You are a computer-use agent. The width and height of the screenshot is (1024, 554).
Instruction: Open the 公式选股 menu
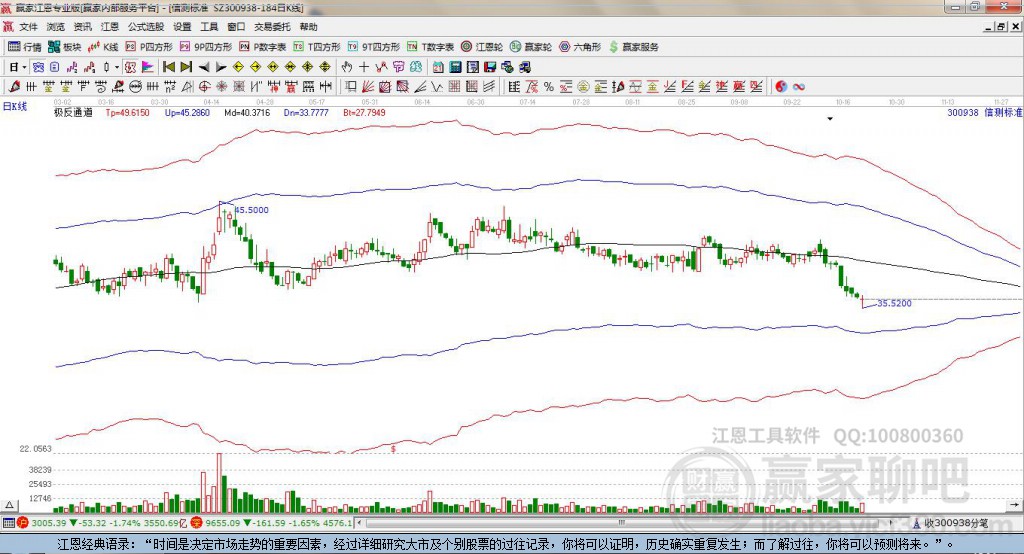(146, 27)
